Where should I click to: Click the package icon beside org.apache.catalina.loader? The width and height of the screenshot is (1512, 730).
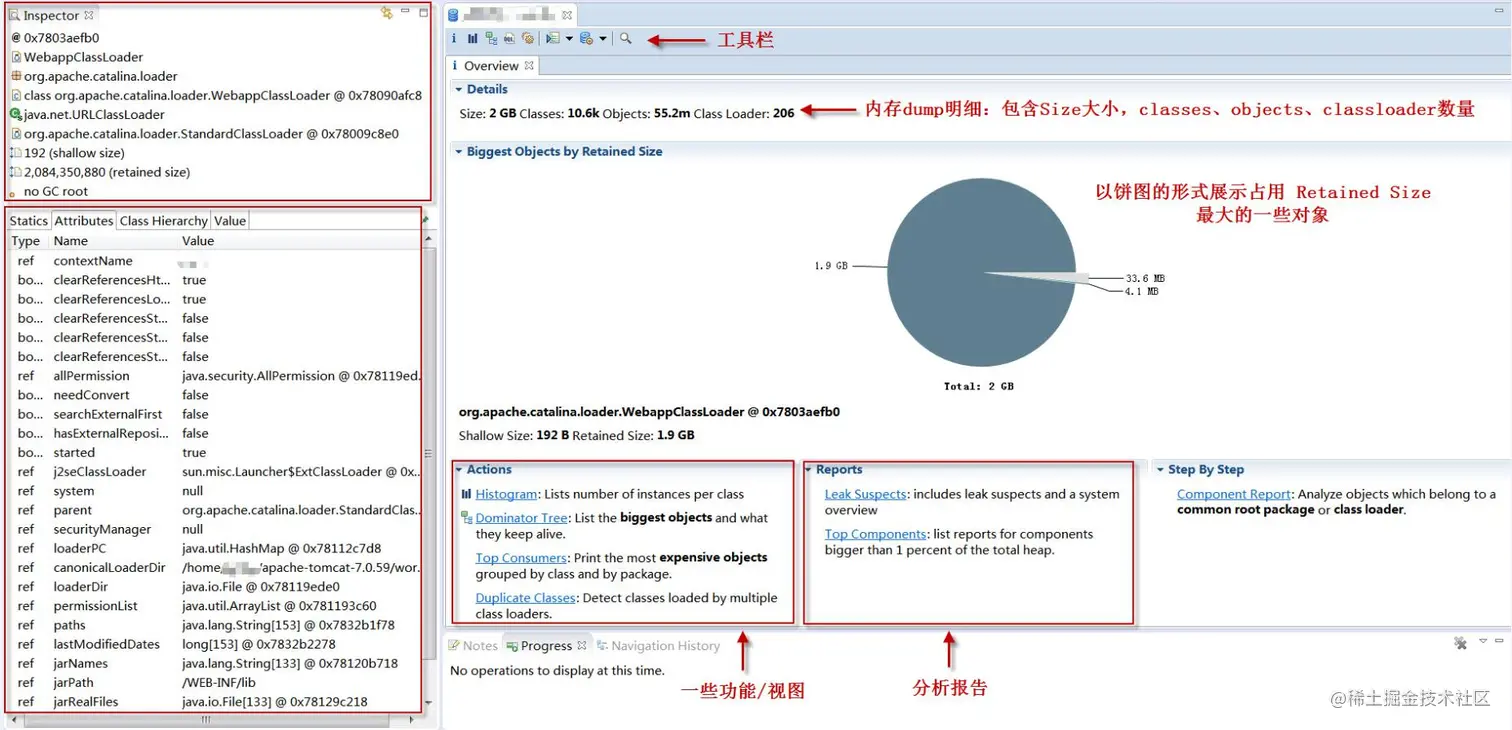coord(16,76)
